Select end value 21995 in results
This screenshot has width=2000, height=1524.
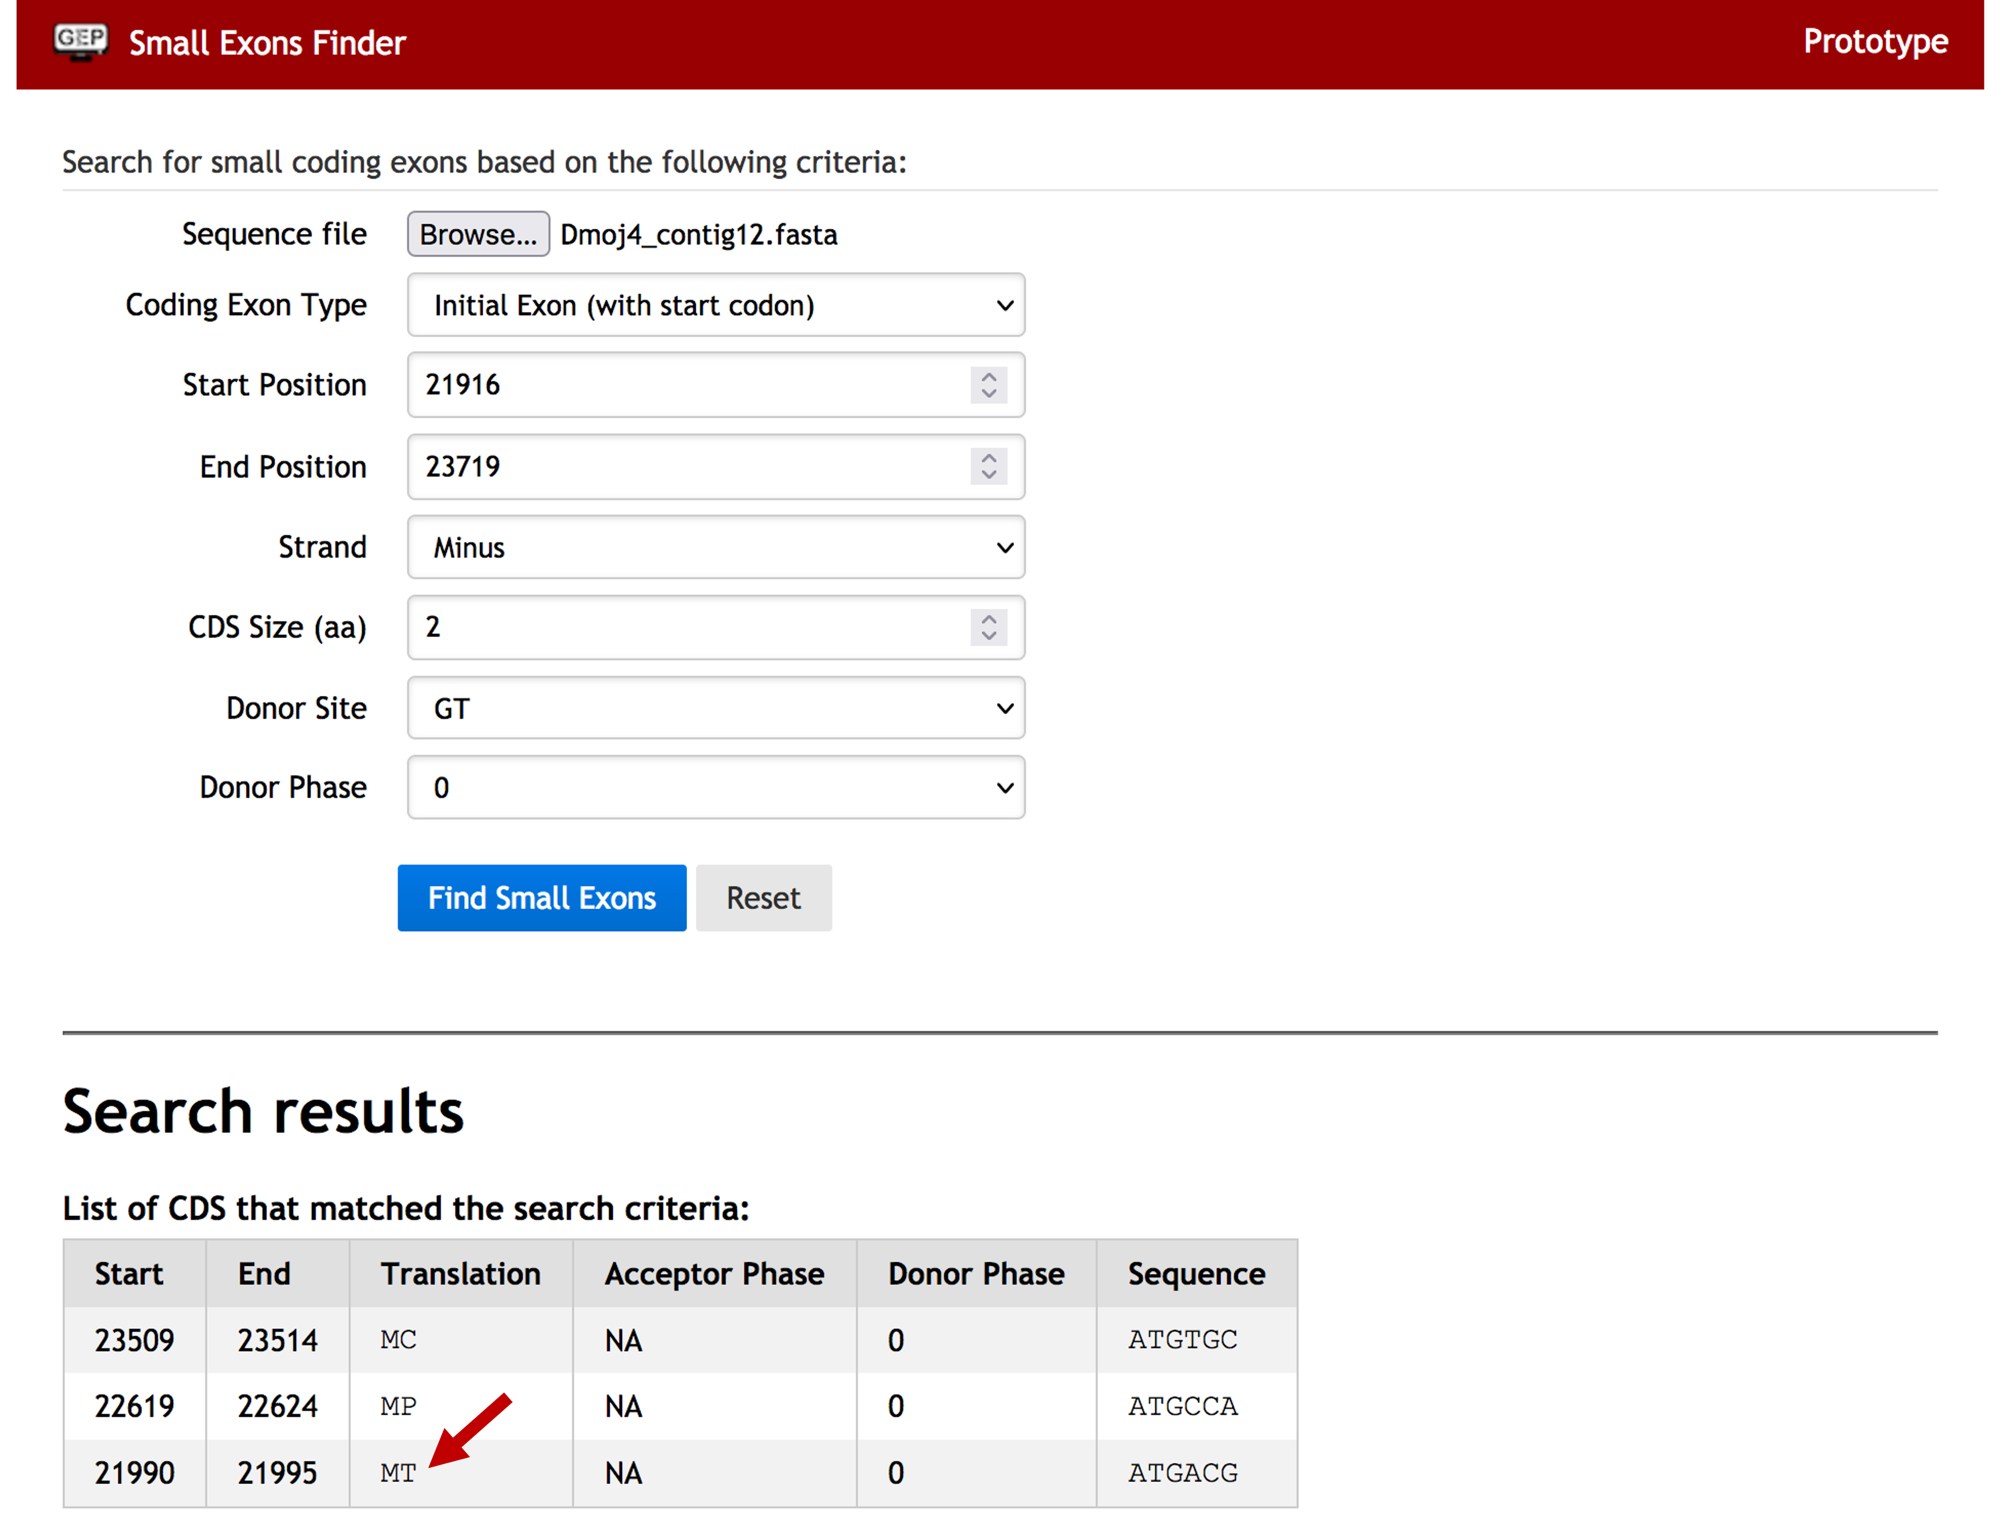277,1473
